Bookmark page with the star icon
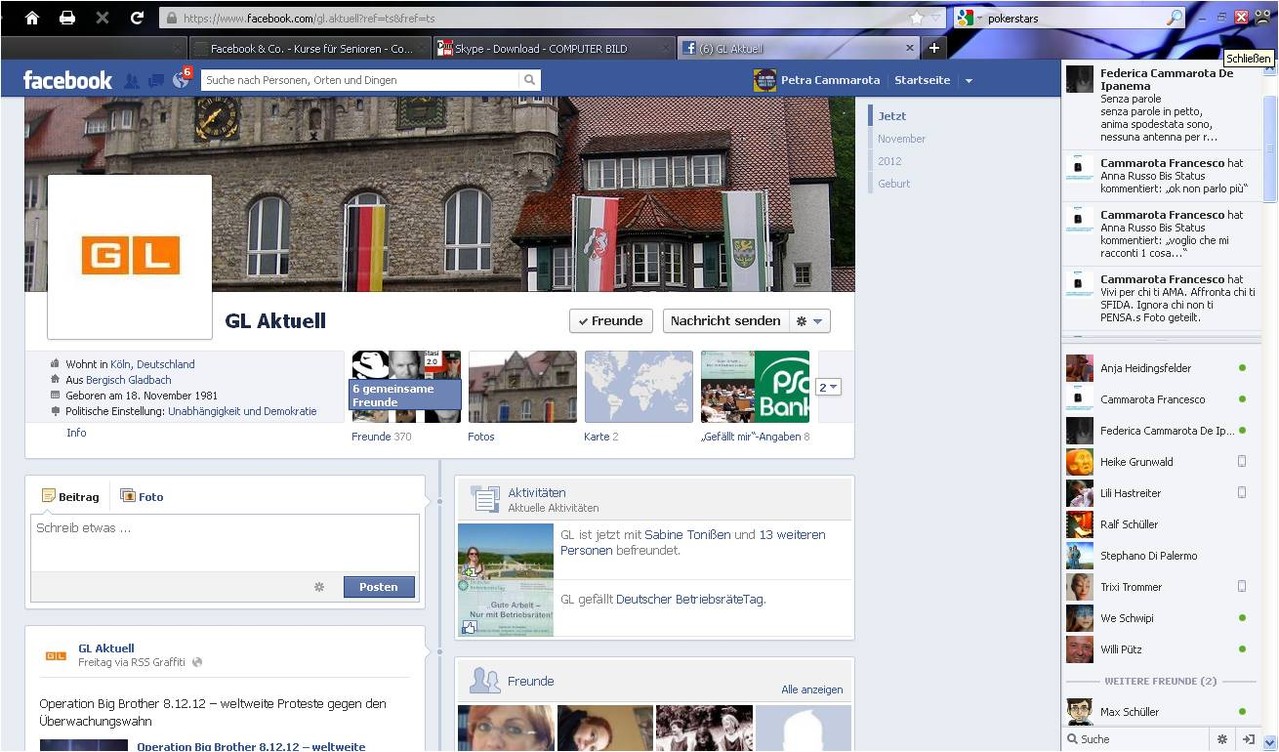This screenshot has width=1279, height=752. (916, 18)
